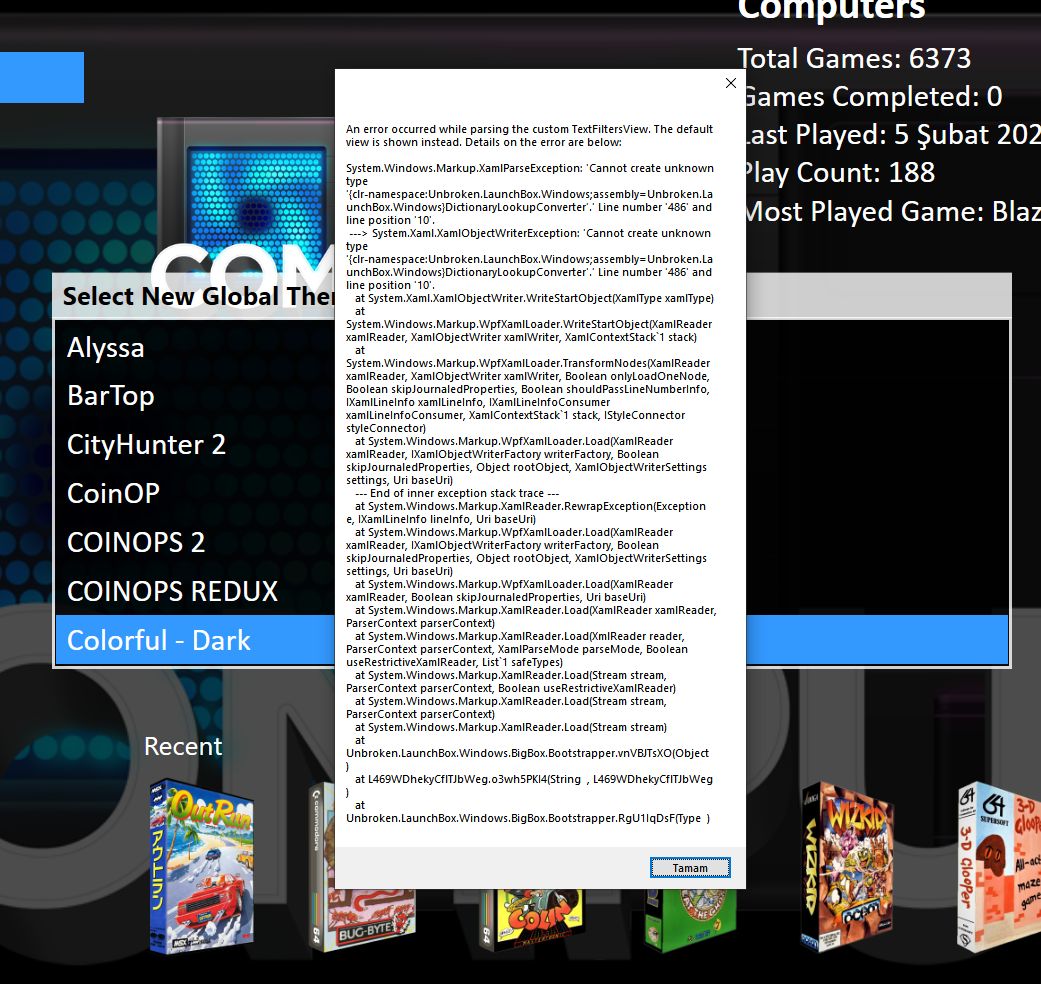Image resolution: width=1041 pixels, height=984 pixels.
Task: Click the Recent section label
Action: point(183,746)
